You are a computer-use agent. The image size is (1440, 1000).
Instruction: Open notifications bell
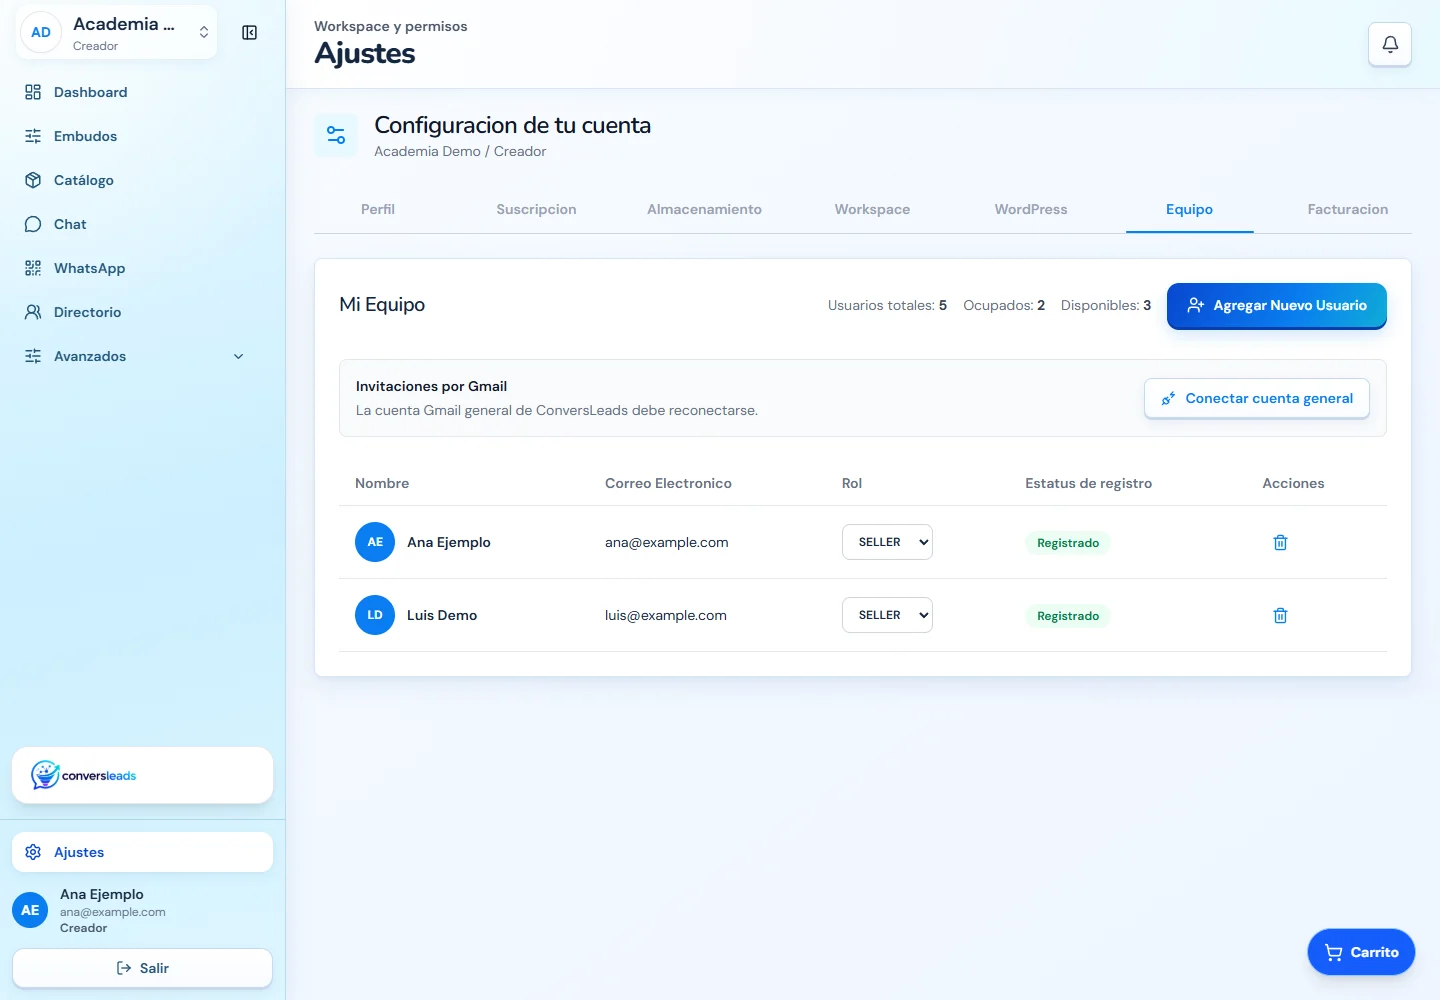coord(1390,44)
